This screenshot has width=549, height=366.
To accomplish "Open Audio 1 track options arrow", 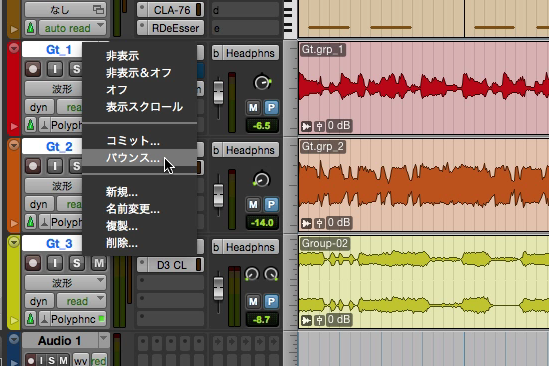I will tap(104, 339).
